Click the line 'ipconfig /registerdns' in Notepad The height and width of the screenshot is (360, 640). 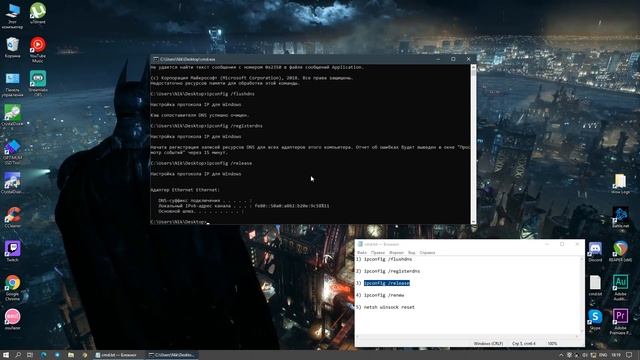coord(391,271)
